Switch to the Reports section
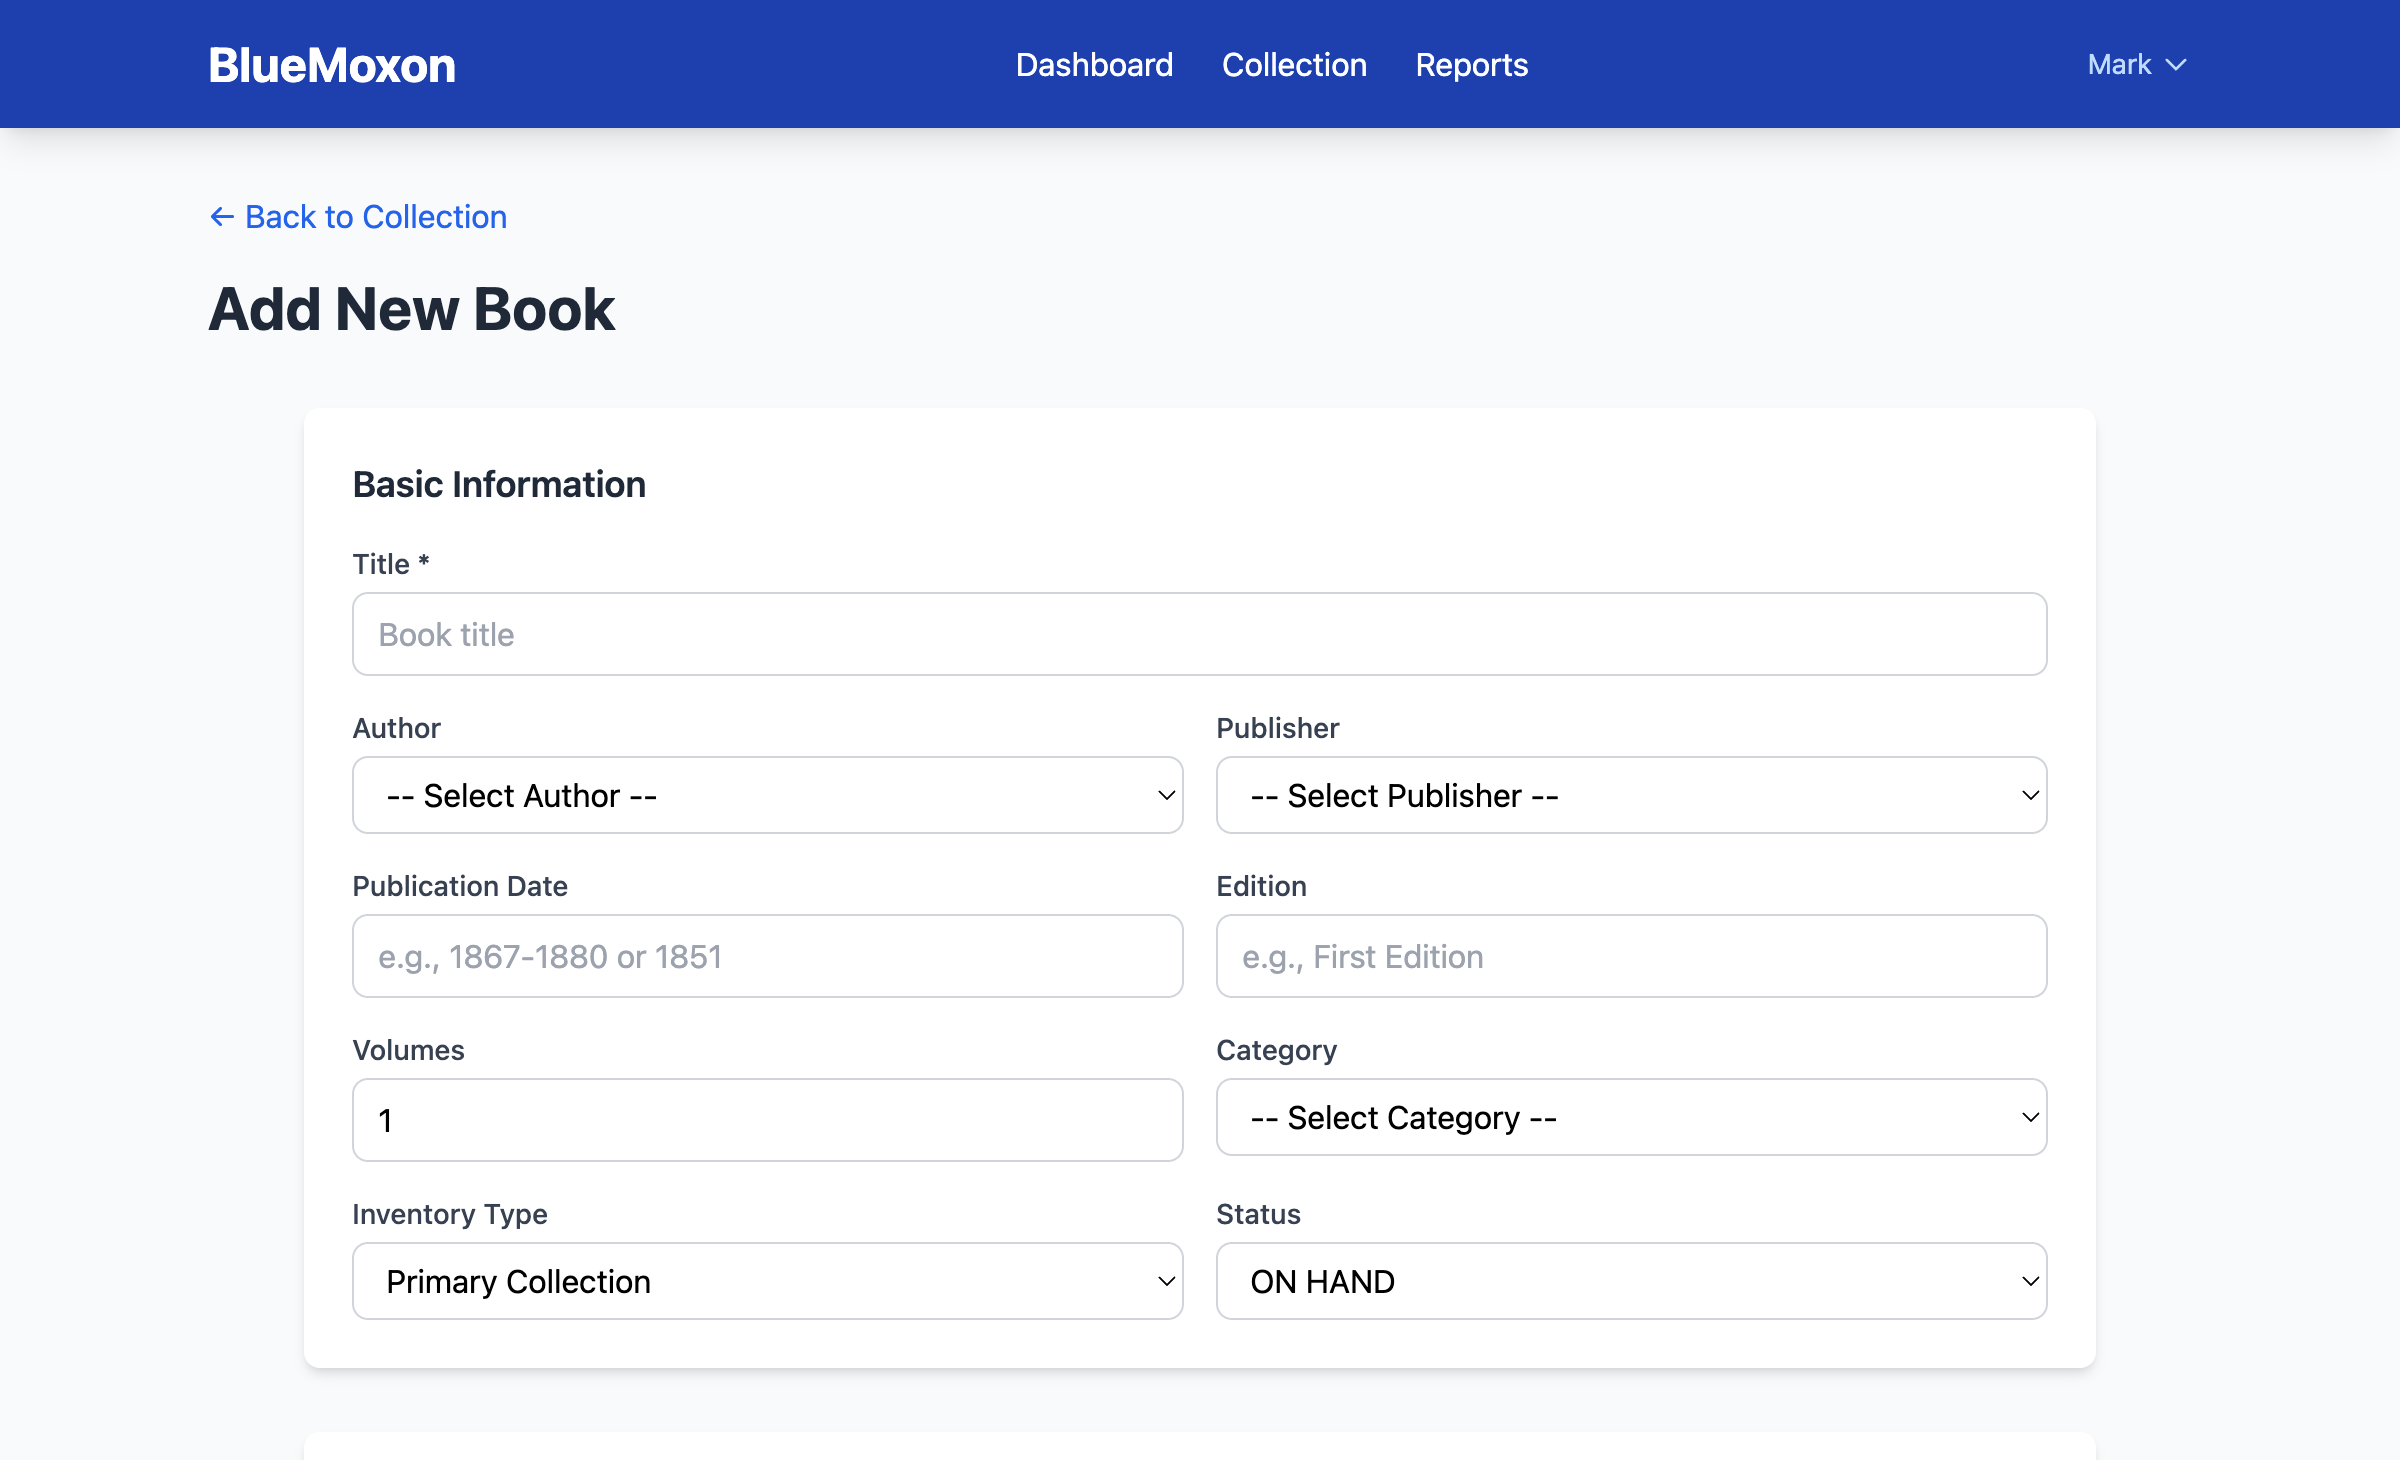The image size is (2400, 1460). coord(1471,64)
